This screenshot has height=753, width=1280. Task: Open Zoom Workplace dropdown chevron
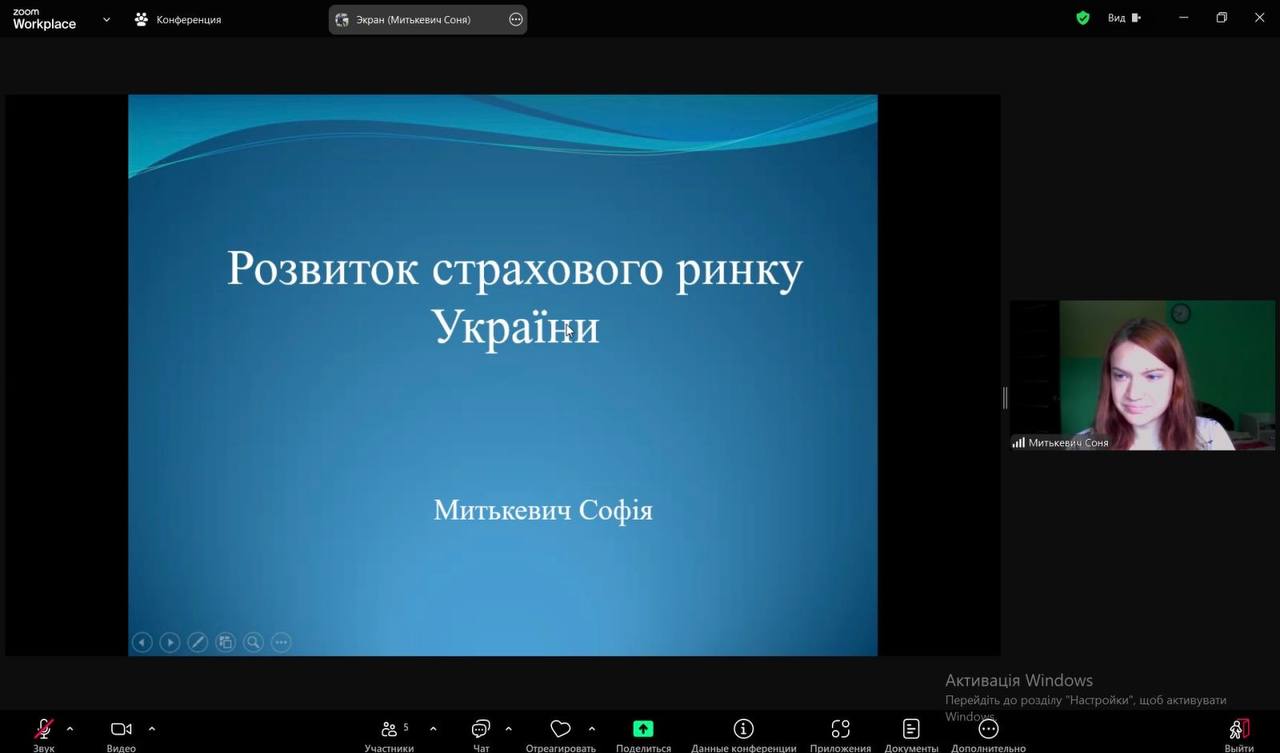coord(107,19)
